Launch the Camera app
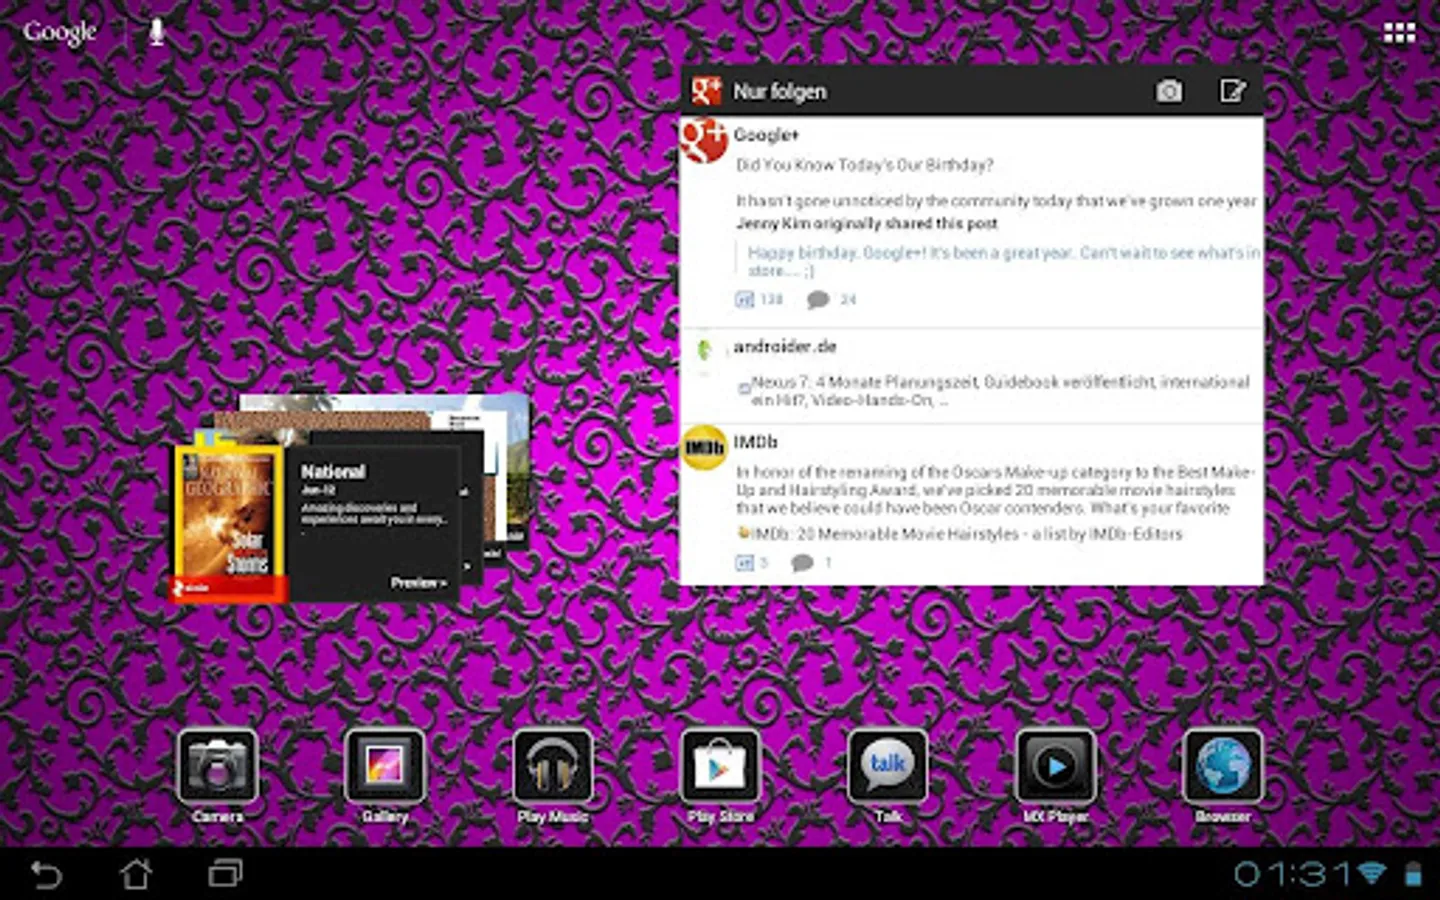This screenshot has height=900, width=1440. coord(217,776)
